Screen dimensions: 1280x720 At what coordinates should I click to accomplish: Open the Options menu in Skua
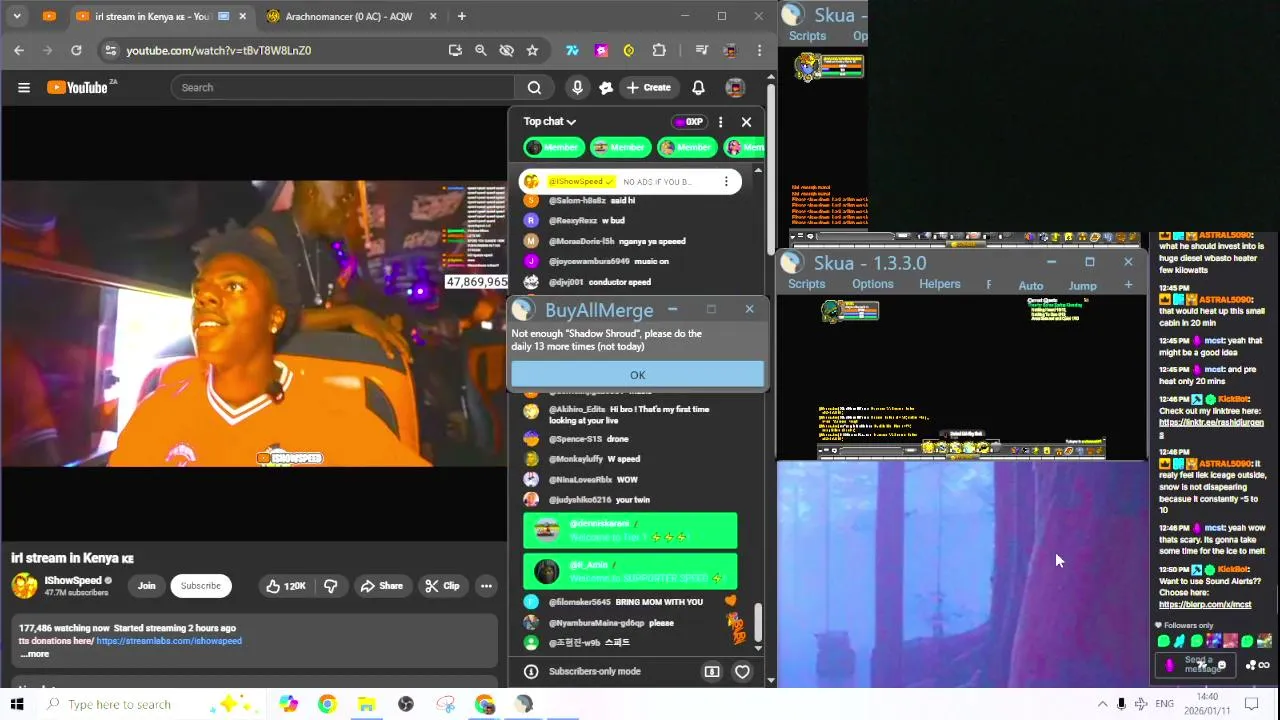tap(873, 284)
